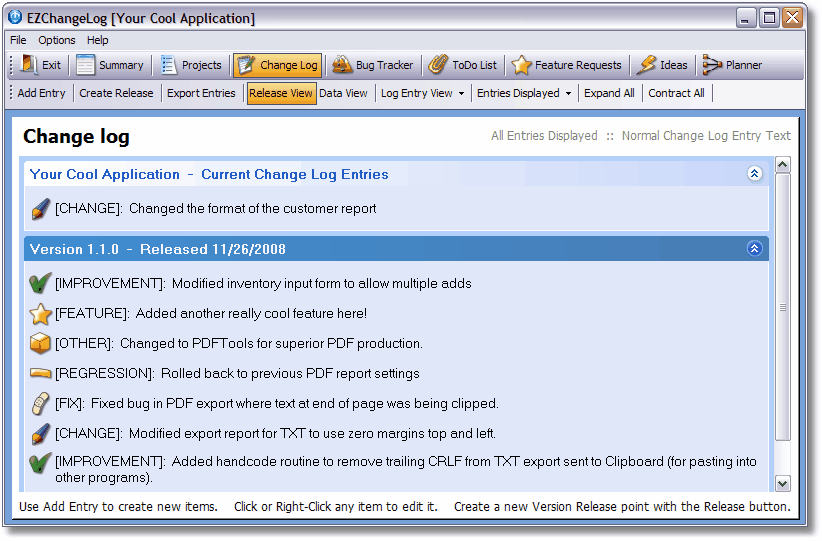Image resolution: width=822 pixels, height=541 pixels.
Task: Click the Exit toolbar icon
Action: [27, 65]
